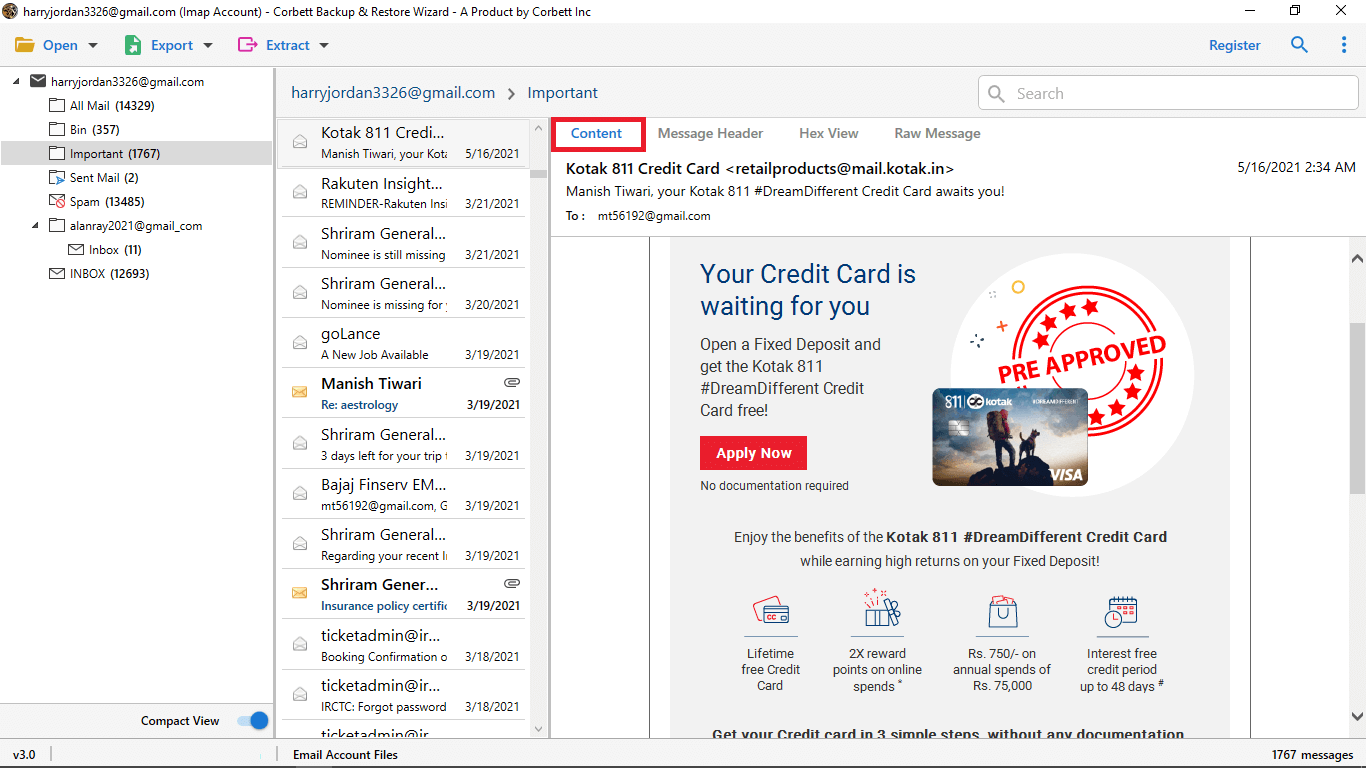Click the envelope icon for goLance email
The image size is (1366, 768).
tap(299, 343)
